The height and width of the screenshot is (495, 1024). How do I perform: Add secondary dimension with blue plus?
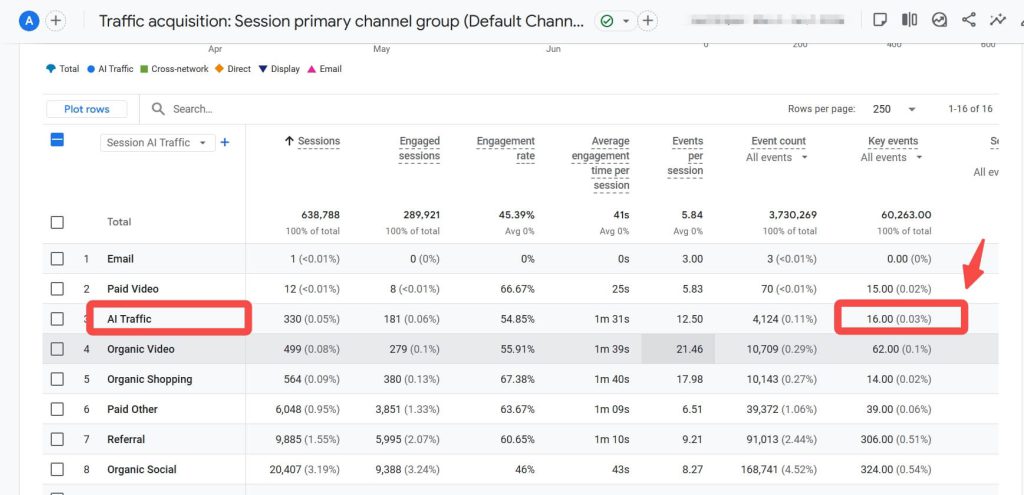pos(225,142)
